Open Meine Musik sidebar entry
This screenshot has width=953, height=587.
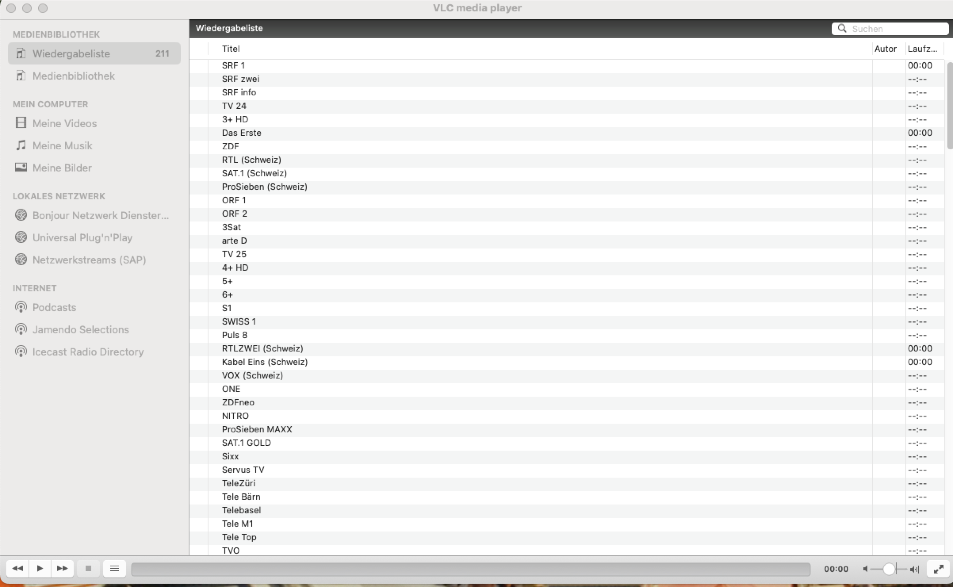(x=94, y=146)
